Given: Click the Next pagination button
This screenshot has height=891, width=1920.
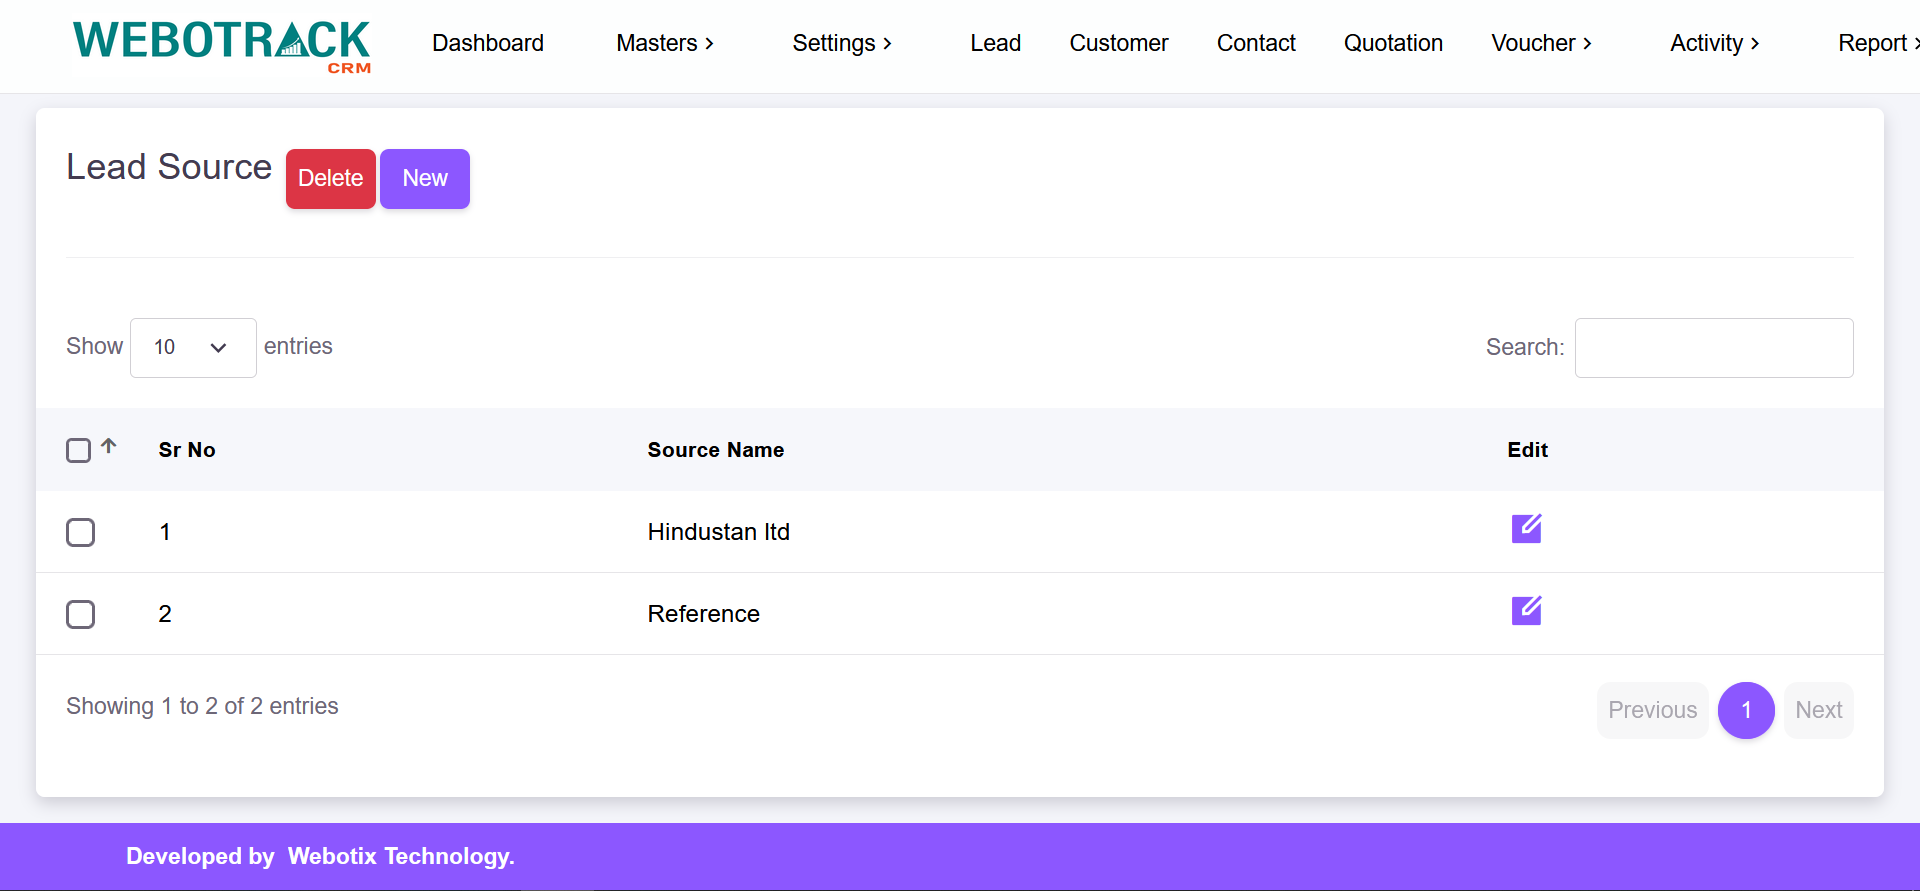Looking at the screenshot, I should point(1818,710).
